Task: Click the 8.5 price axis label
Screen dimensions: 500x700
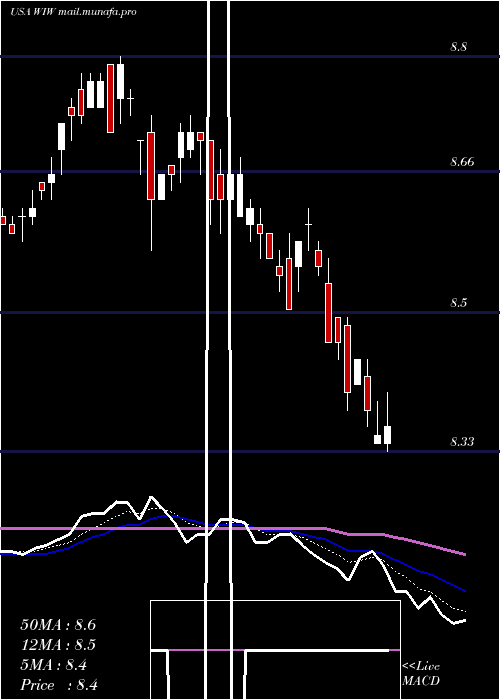Action: click(x=458, y=303)
